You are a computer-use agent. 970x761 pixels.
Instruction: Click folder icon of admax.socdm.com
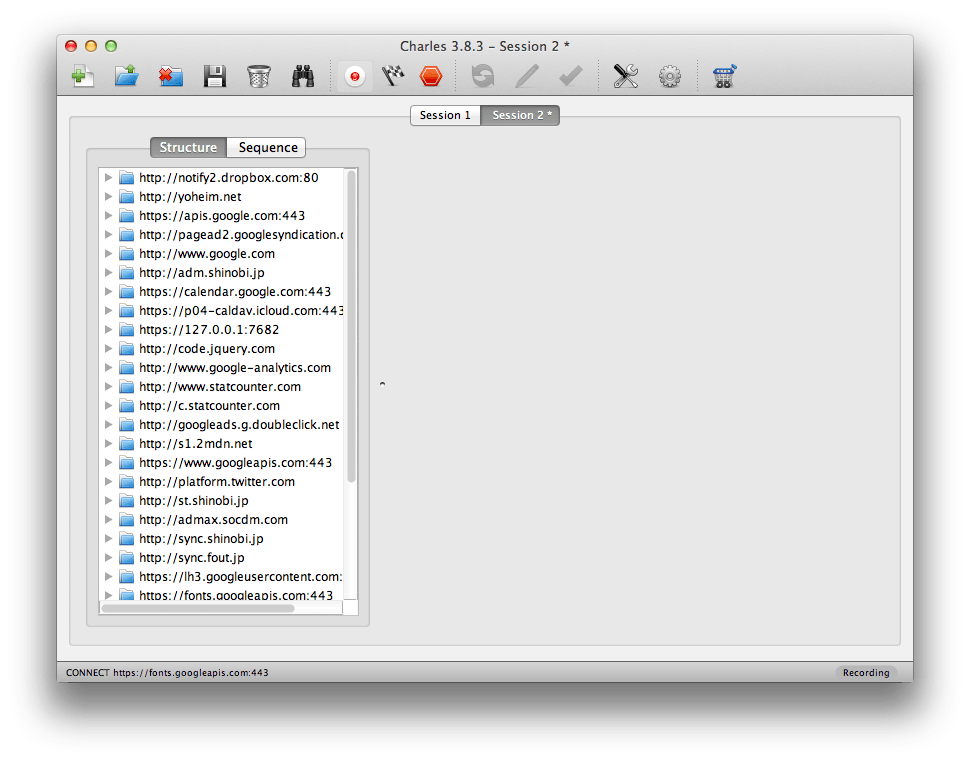[x=127, y=520]
